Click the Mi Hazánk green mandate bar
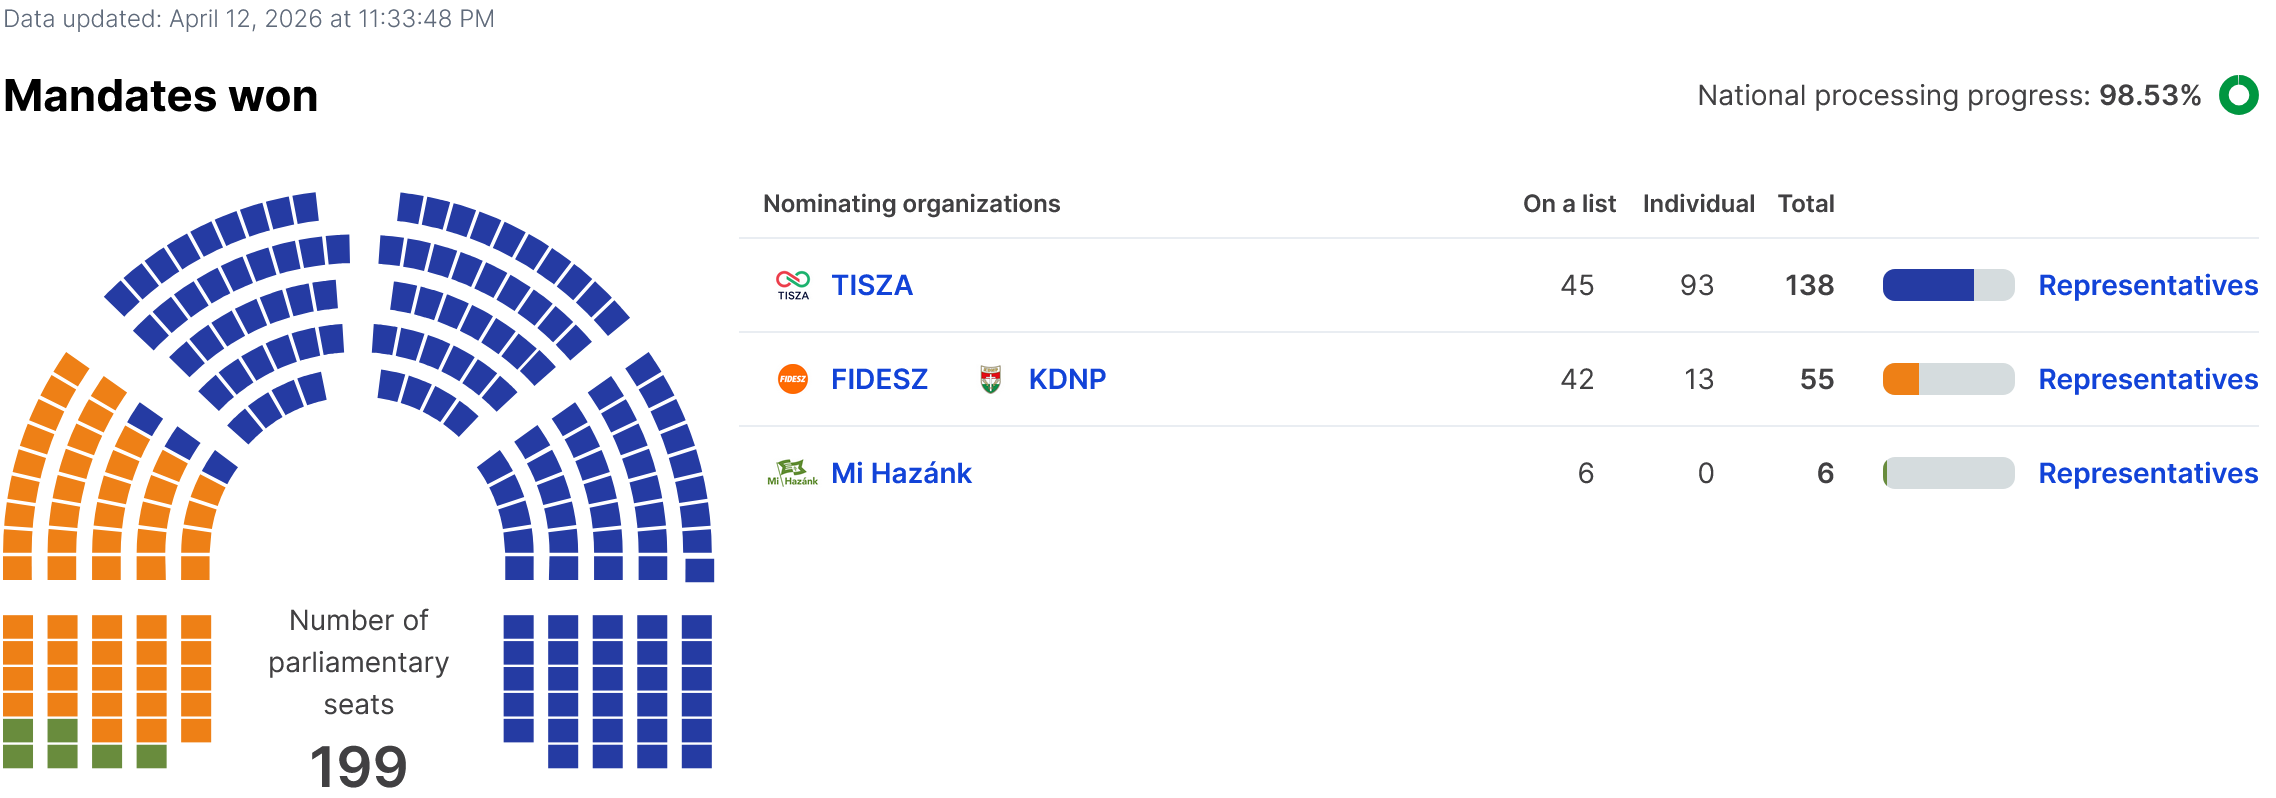 click(x=1947, y=473)
